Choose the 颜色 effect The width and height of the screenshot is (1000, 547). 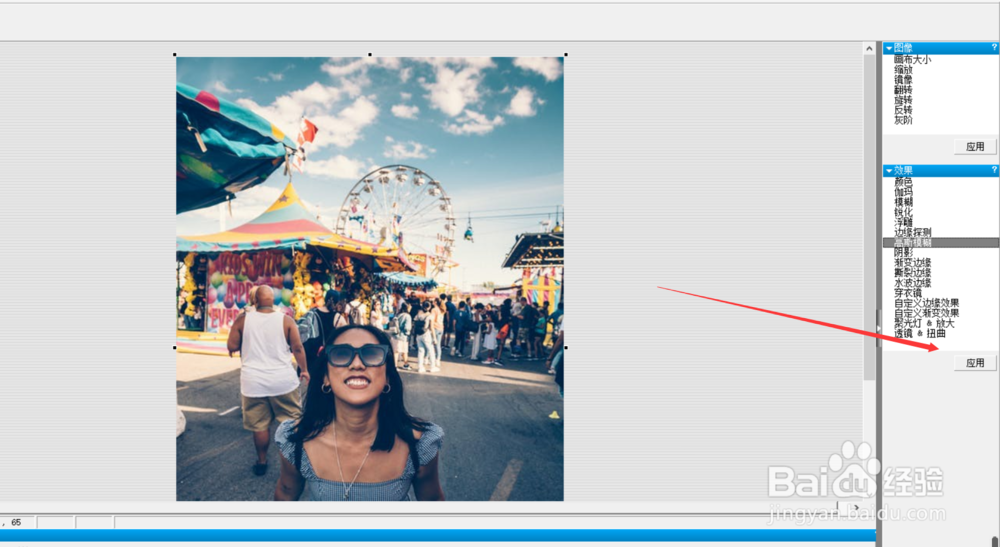[903, 182]
